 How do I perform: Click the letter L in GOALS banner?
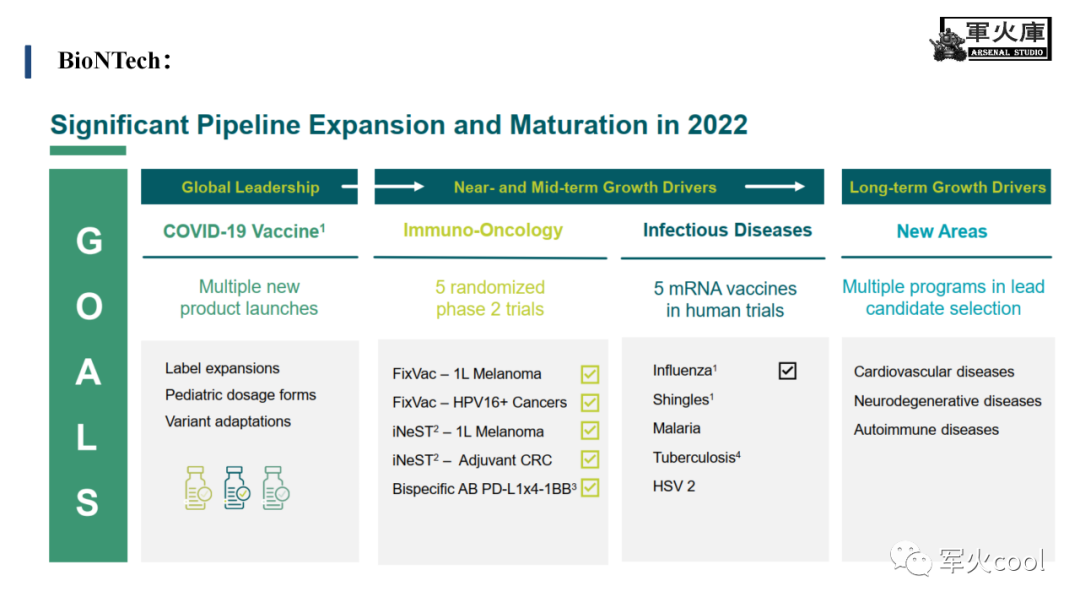click(x=86, y=437)
